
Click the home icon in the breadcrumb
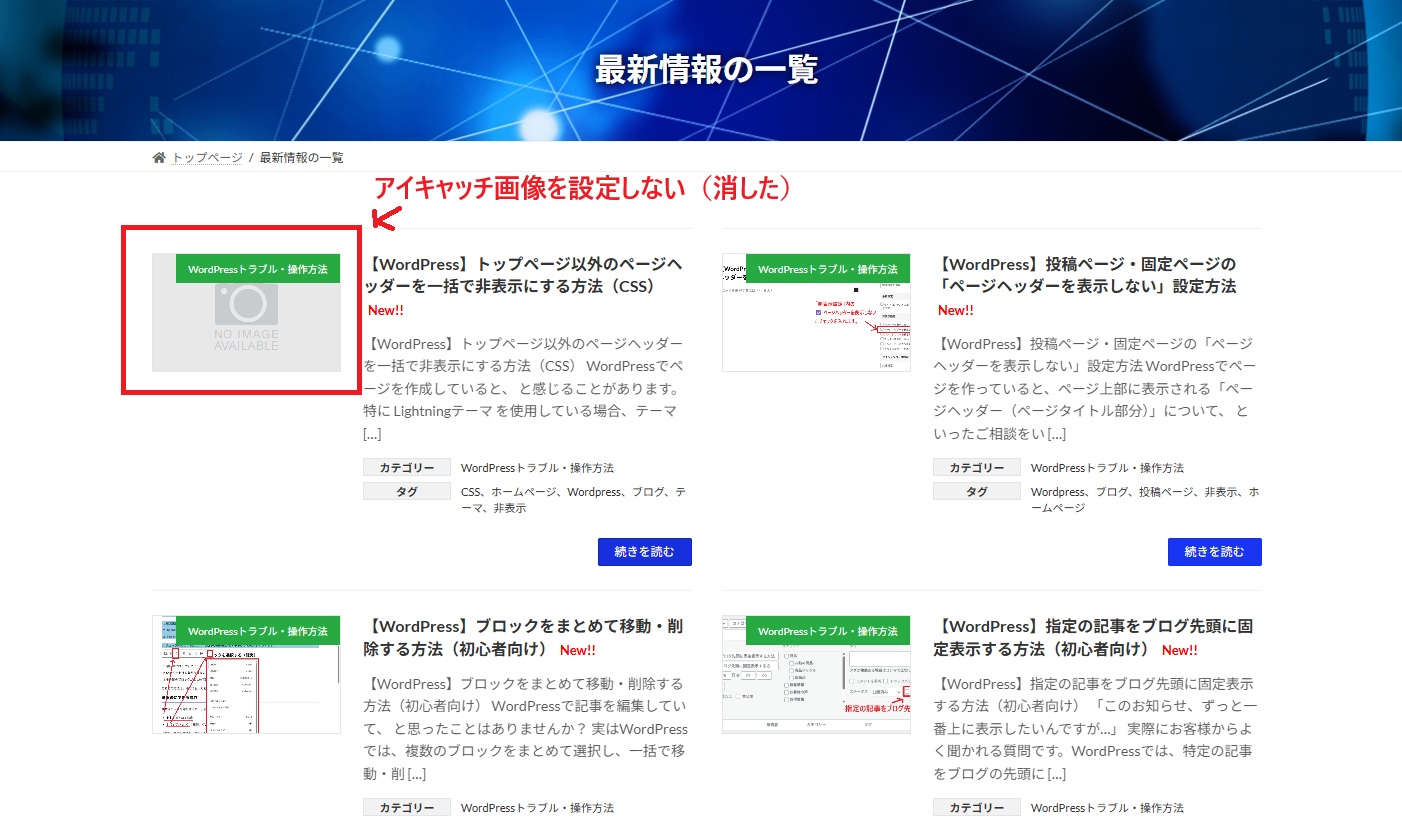point(159,156)
